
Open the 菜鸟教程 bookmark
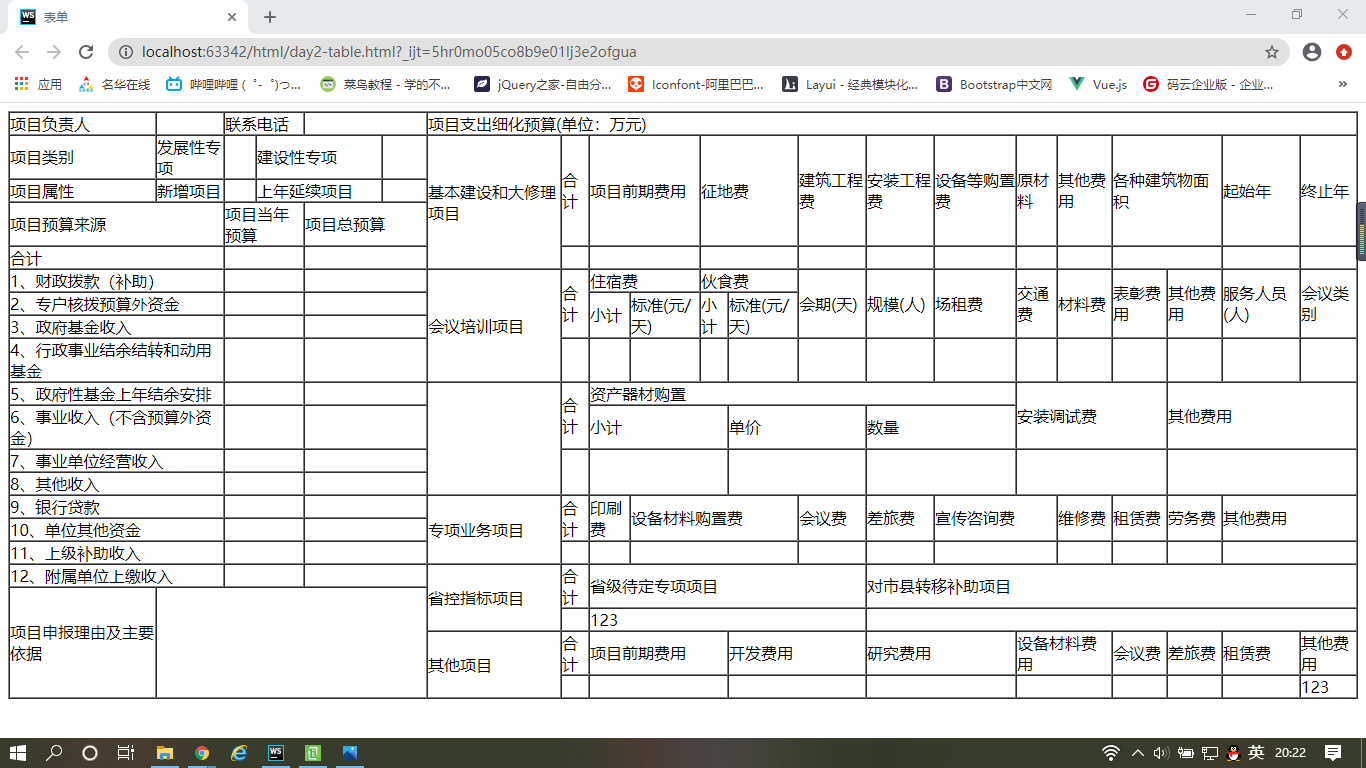386,85
